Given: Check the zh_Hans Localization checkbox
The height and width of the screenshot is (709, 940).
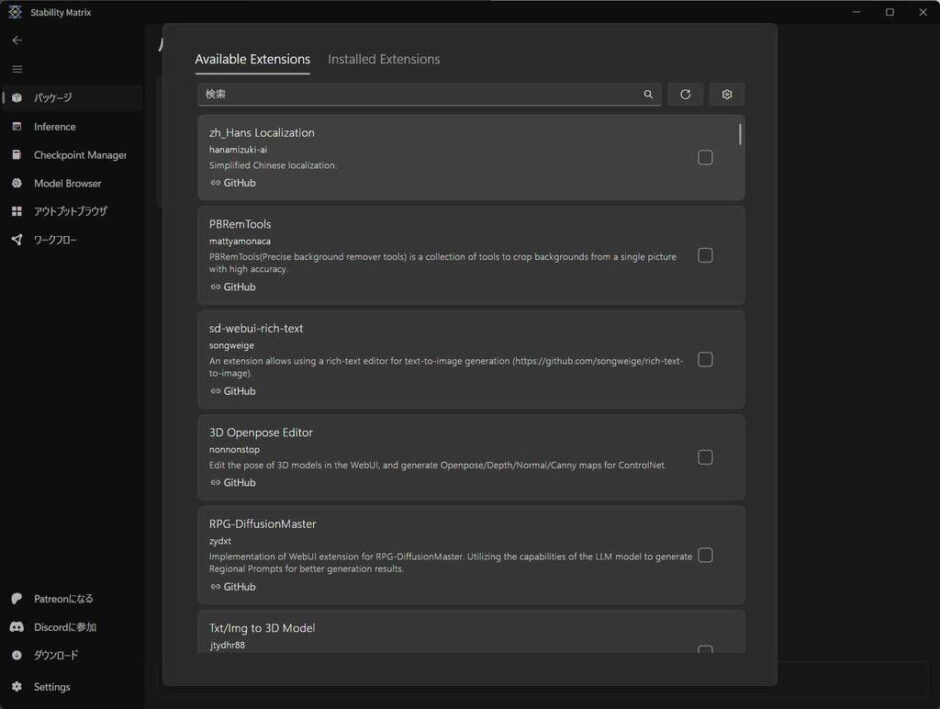Looking at the screenshot, I should [x=705, y=157].
